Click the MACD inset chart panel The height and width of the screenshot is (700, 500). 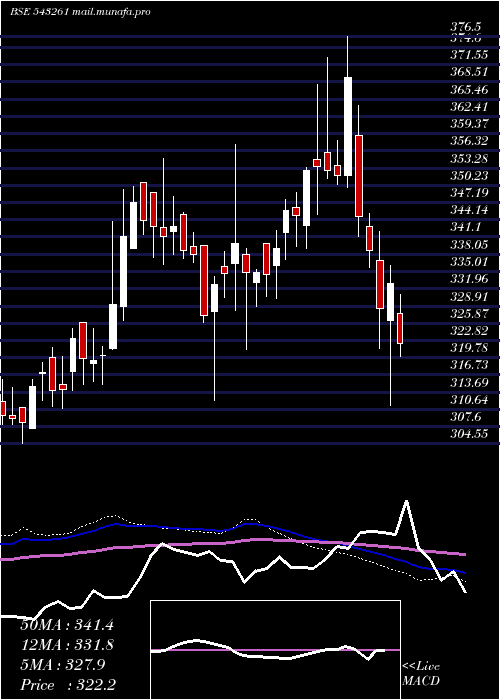(275, 650)
